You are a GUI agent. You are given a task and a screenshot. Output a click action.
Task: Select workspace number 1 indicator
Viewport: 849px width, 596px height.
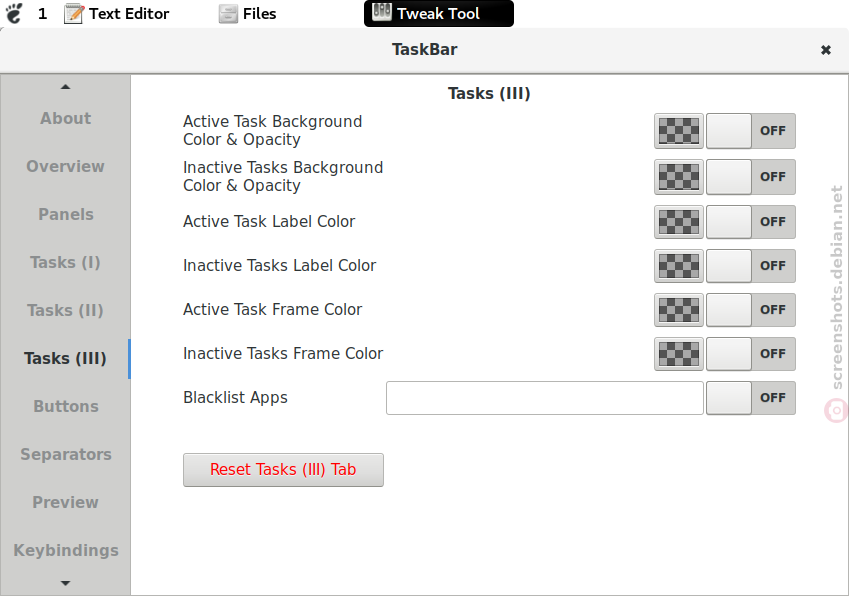tap(42, 14)
